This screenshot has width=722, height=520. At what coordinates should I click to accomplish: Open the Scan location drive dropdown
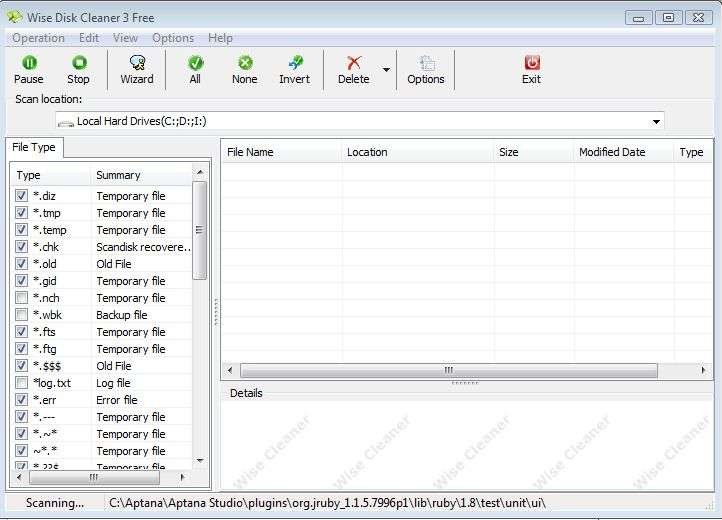tap(656, 121)
